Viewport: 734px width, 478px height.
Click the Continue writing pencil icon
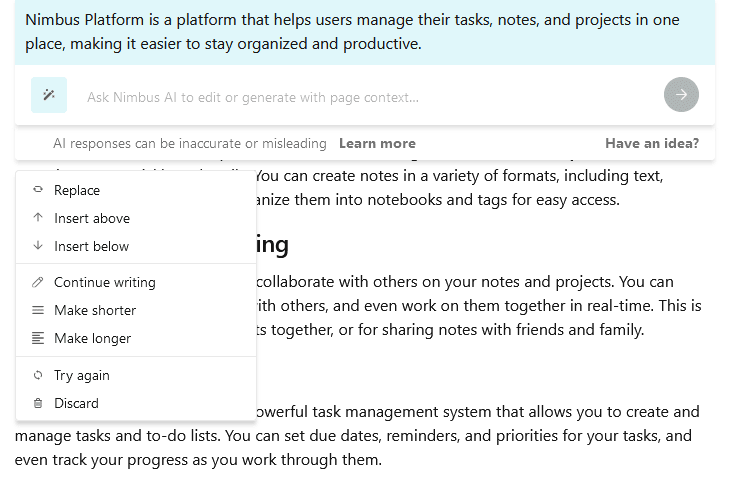[x=38, y=282]
